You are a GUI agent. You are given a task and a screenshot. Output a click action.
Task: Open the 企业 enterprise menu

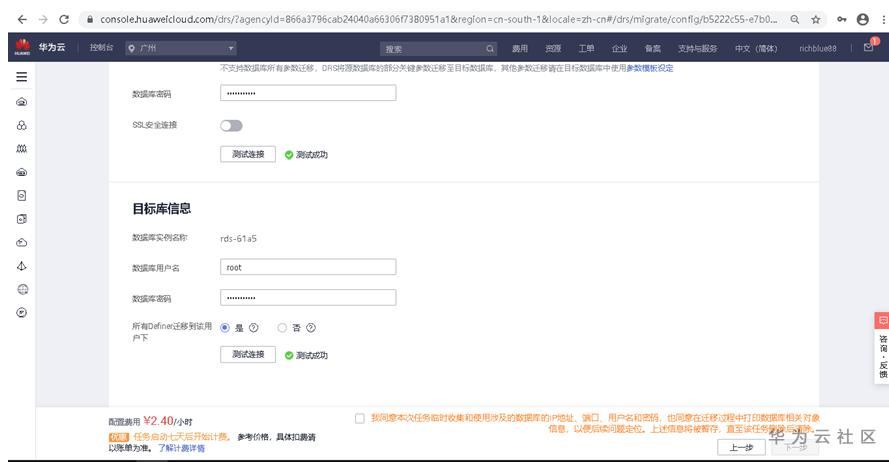(x=620, y=49)
